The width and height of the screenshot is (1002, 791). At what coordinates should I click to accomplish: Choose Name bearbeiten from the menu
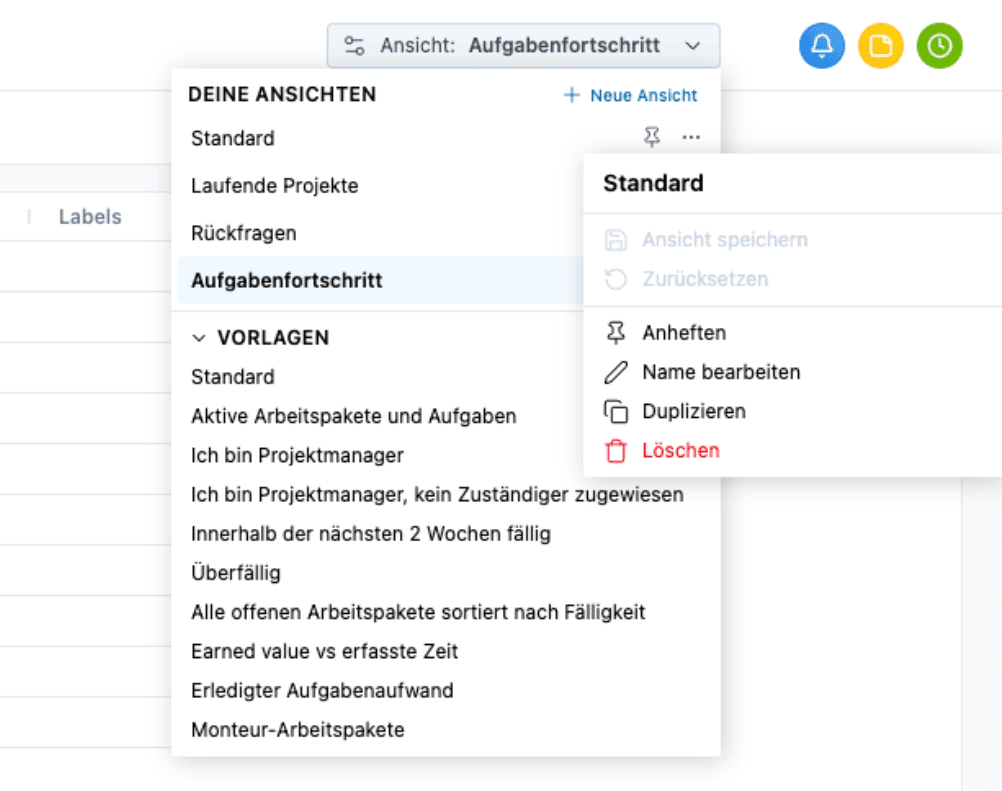[792, 372]
